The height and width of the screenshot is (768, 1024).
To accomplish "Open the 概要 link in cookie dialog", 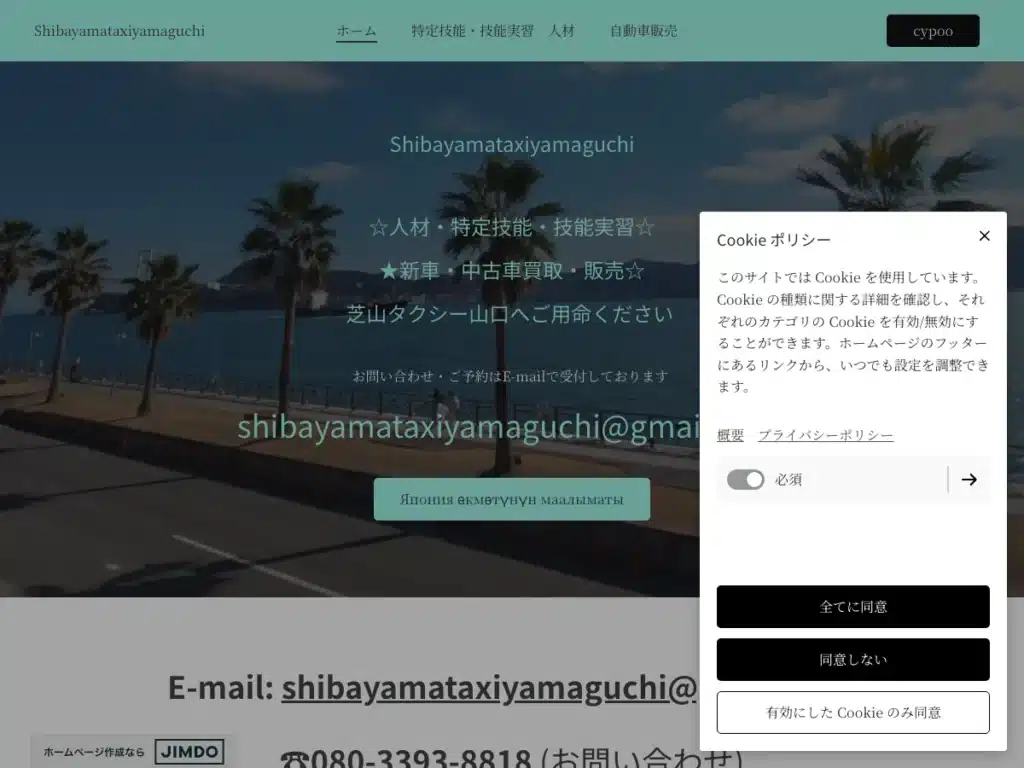I will pos(730,435).
